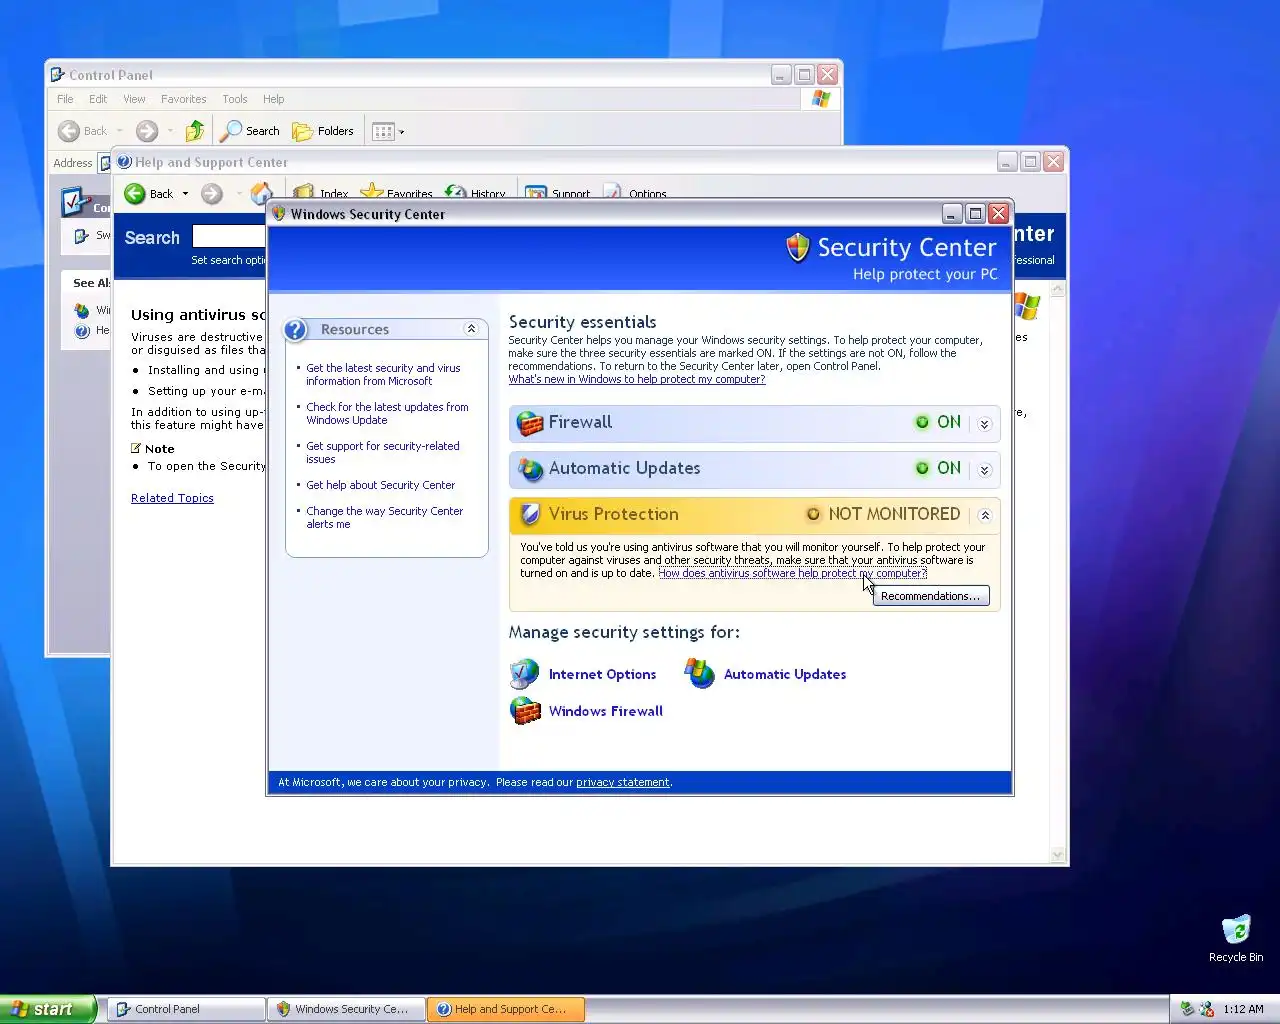Click the Help search input field
This screenshot has width=1280, height=1024.
[229, 236]
